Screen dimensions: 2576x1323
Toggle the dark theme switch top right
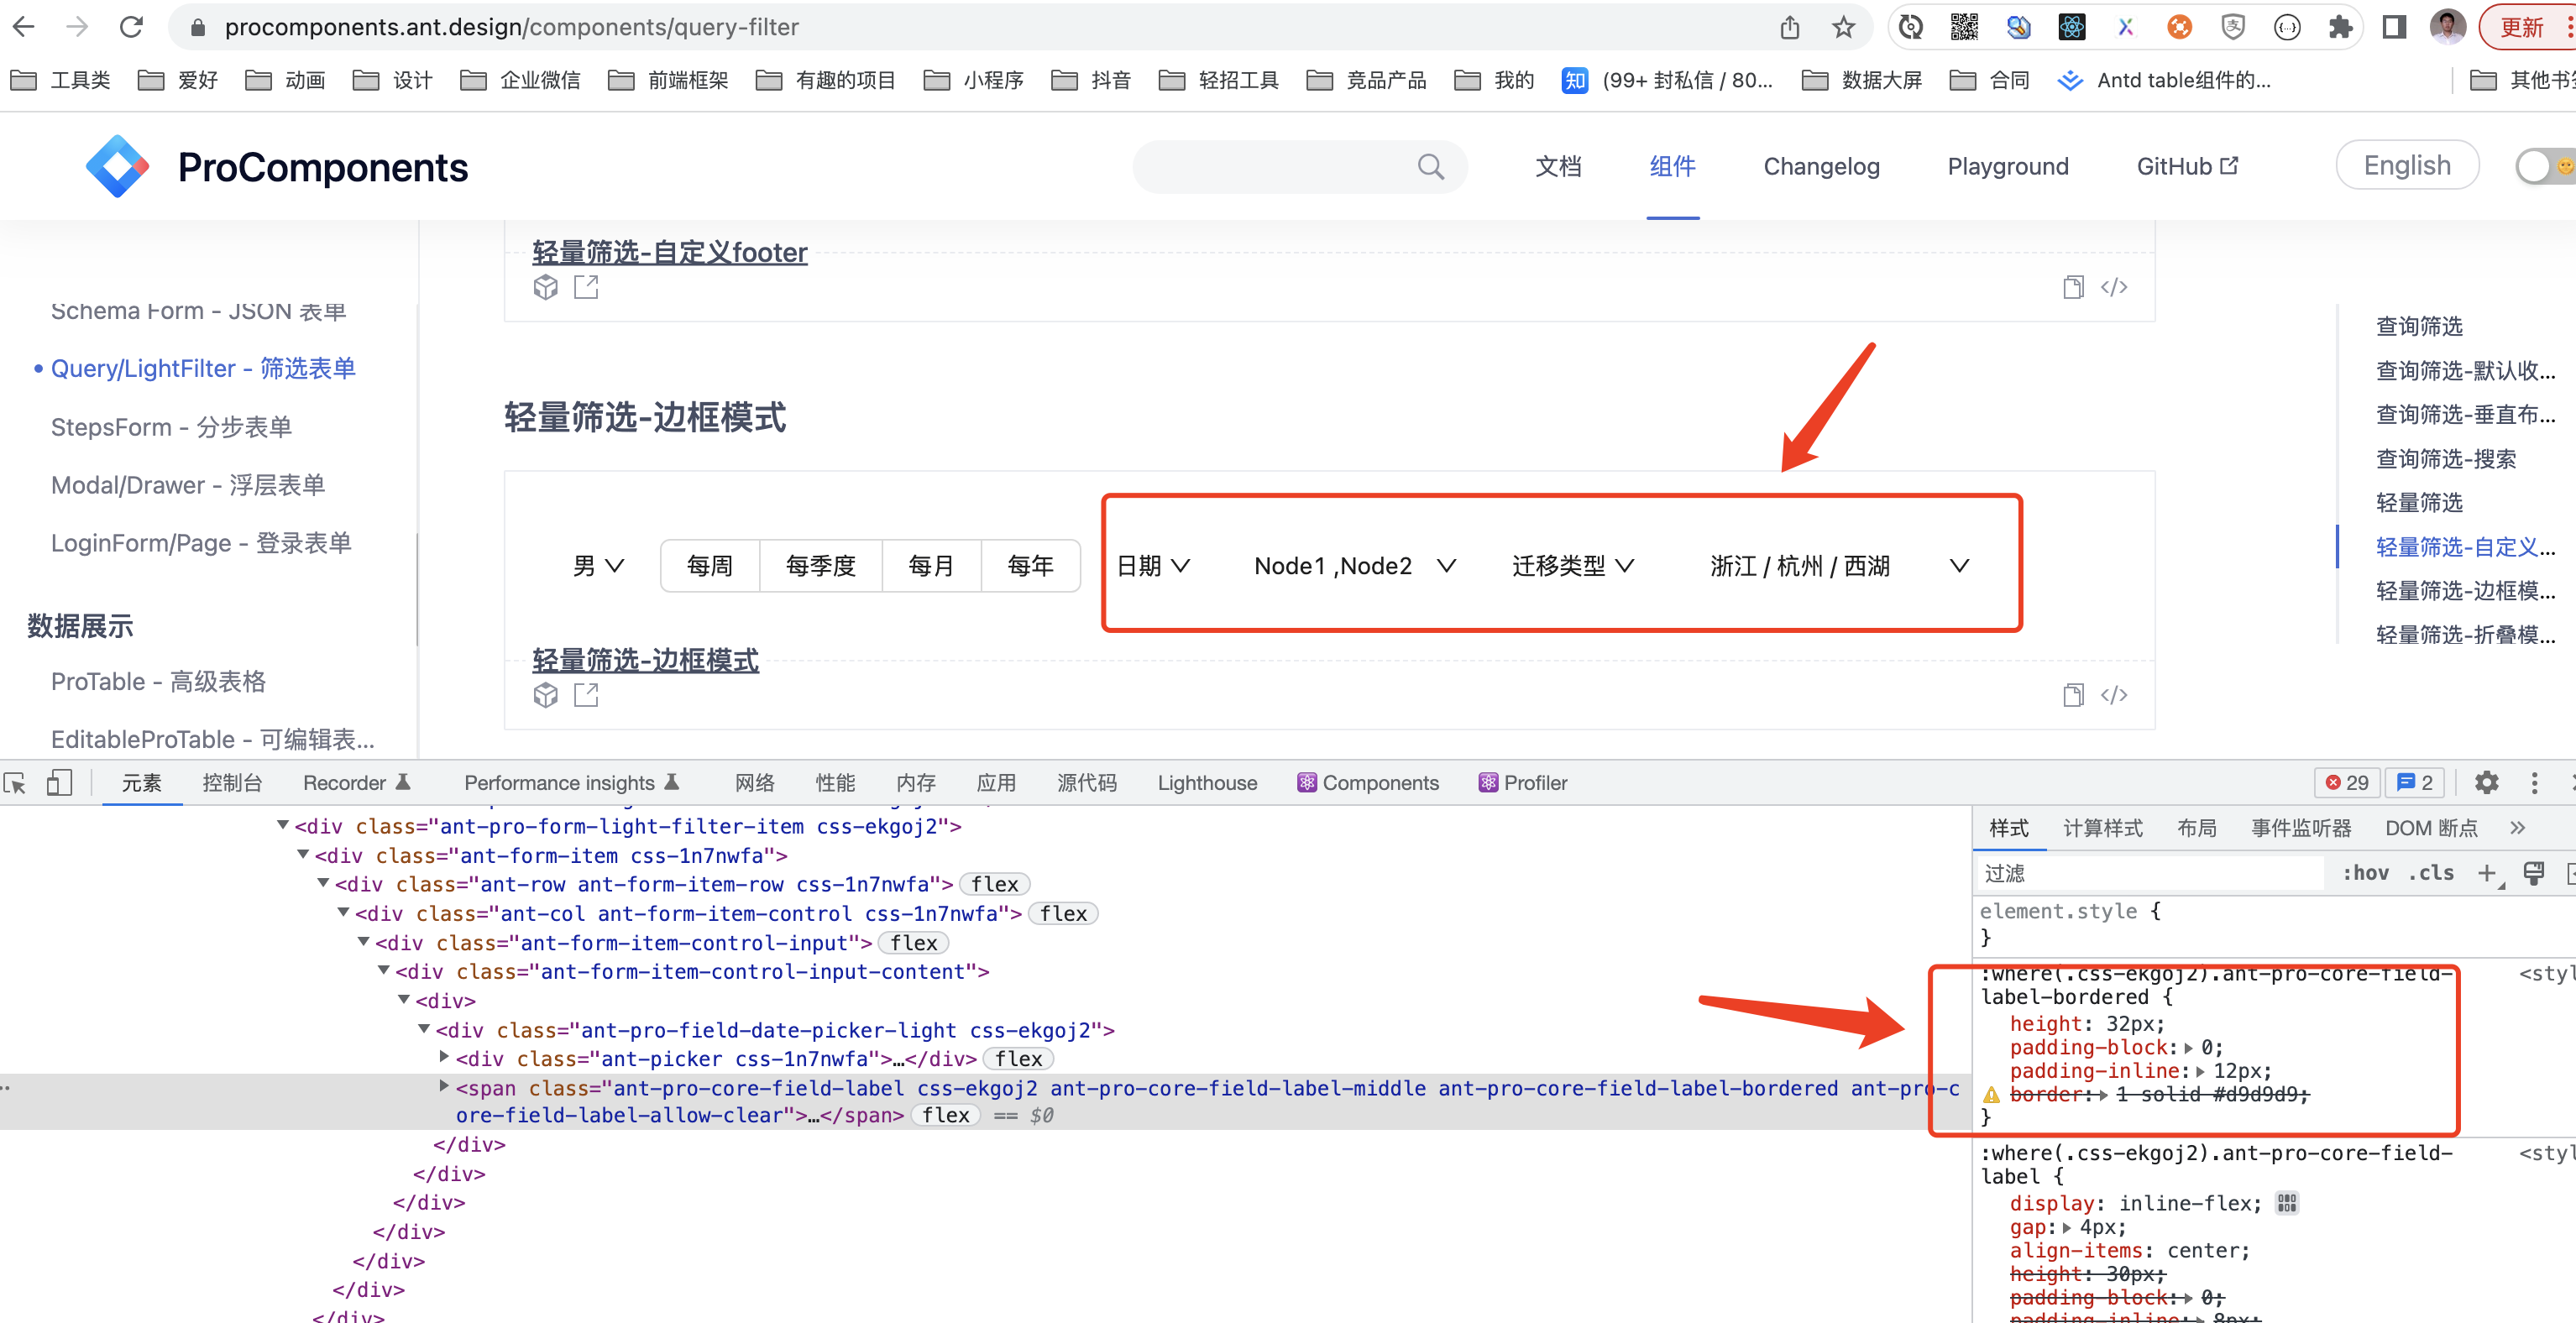point(2541,166)
